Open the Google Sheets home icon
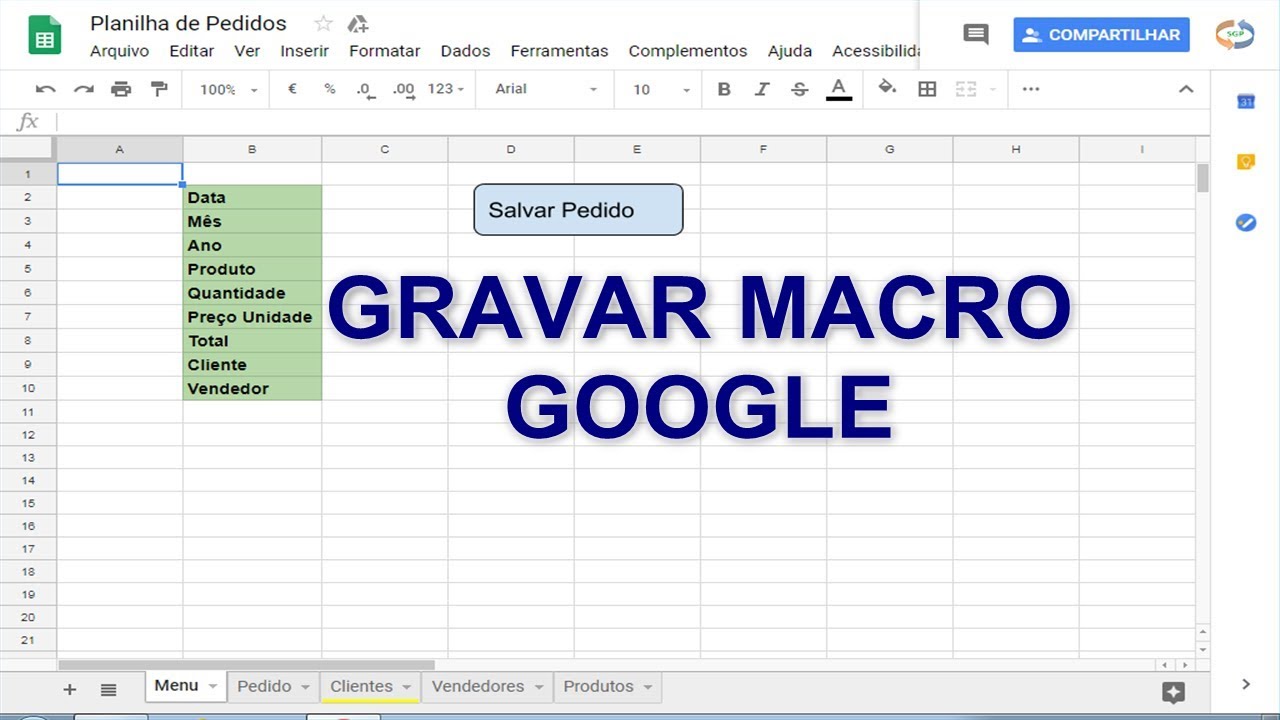The image size is (1280, 720). coord(45,35)
